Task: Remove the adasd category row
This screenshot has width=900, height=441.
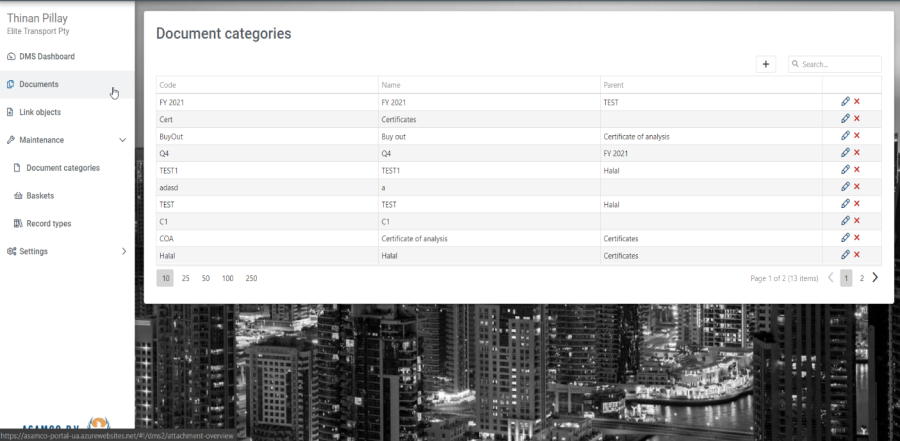Action: 857,187
